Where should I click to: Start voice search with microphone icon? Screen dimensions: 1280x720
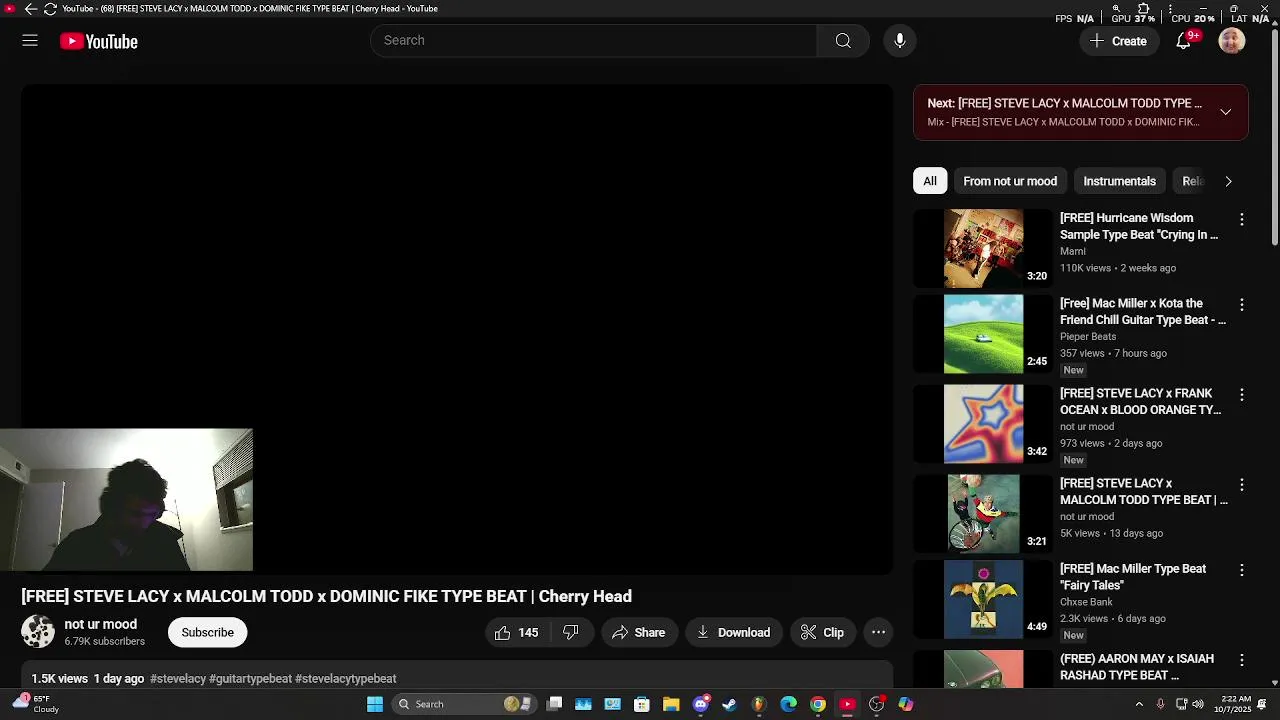[x=900, y=41]
